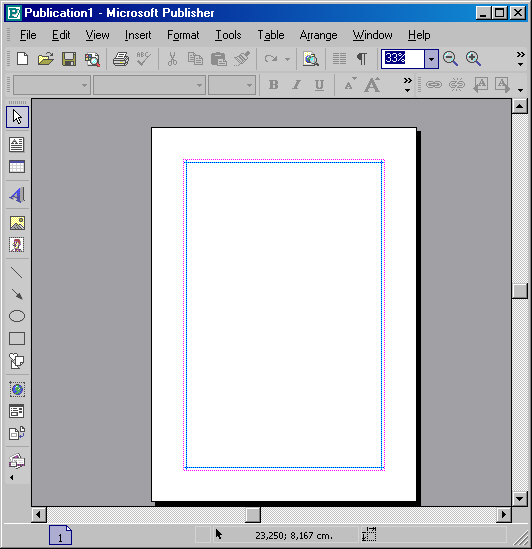The height and width of the screenshot is (549, 532).
Task: Open the font name dropdown
Action: point(149,85)
